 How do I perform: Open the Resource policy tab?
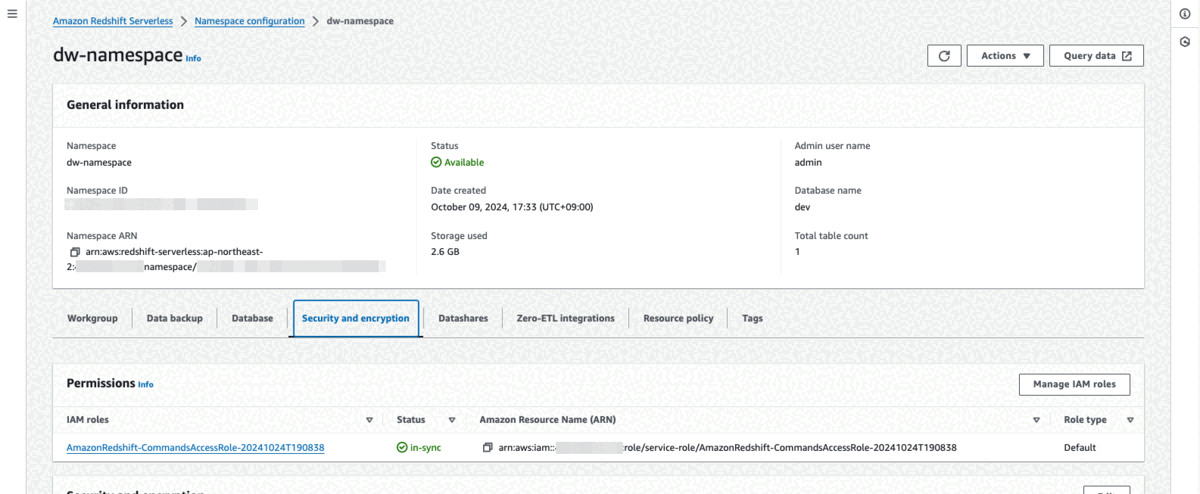pyautogui.click(x=679, y=318)
